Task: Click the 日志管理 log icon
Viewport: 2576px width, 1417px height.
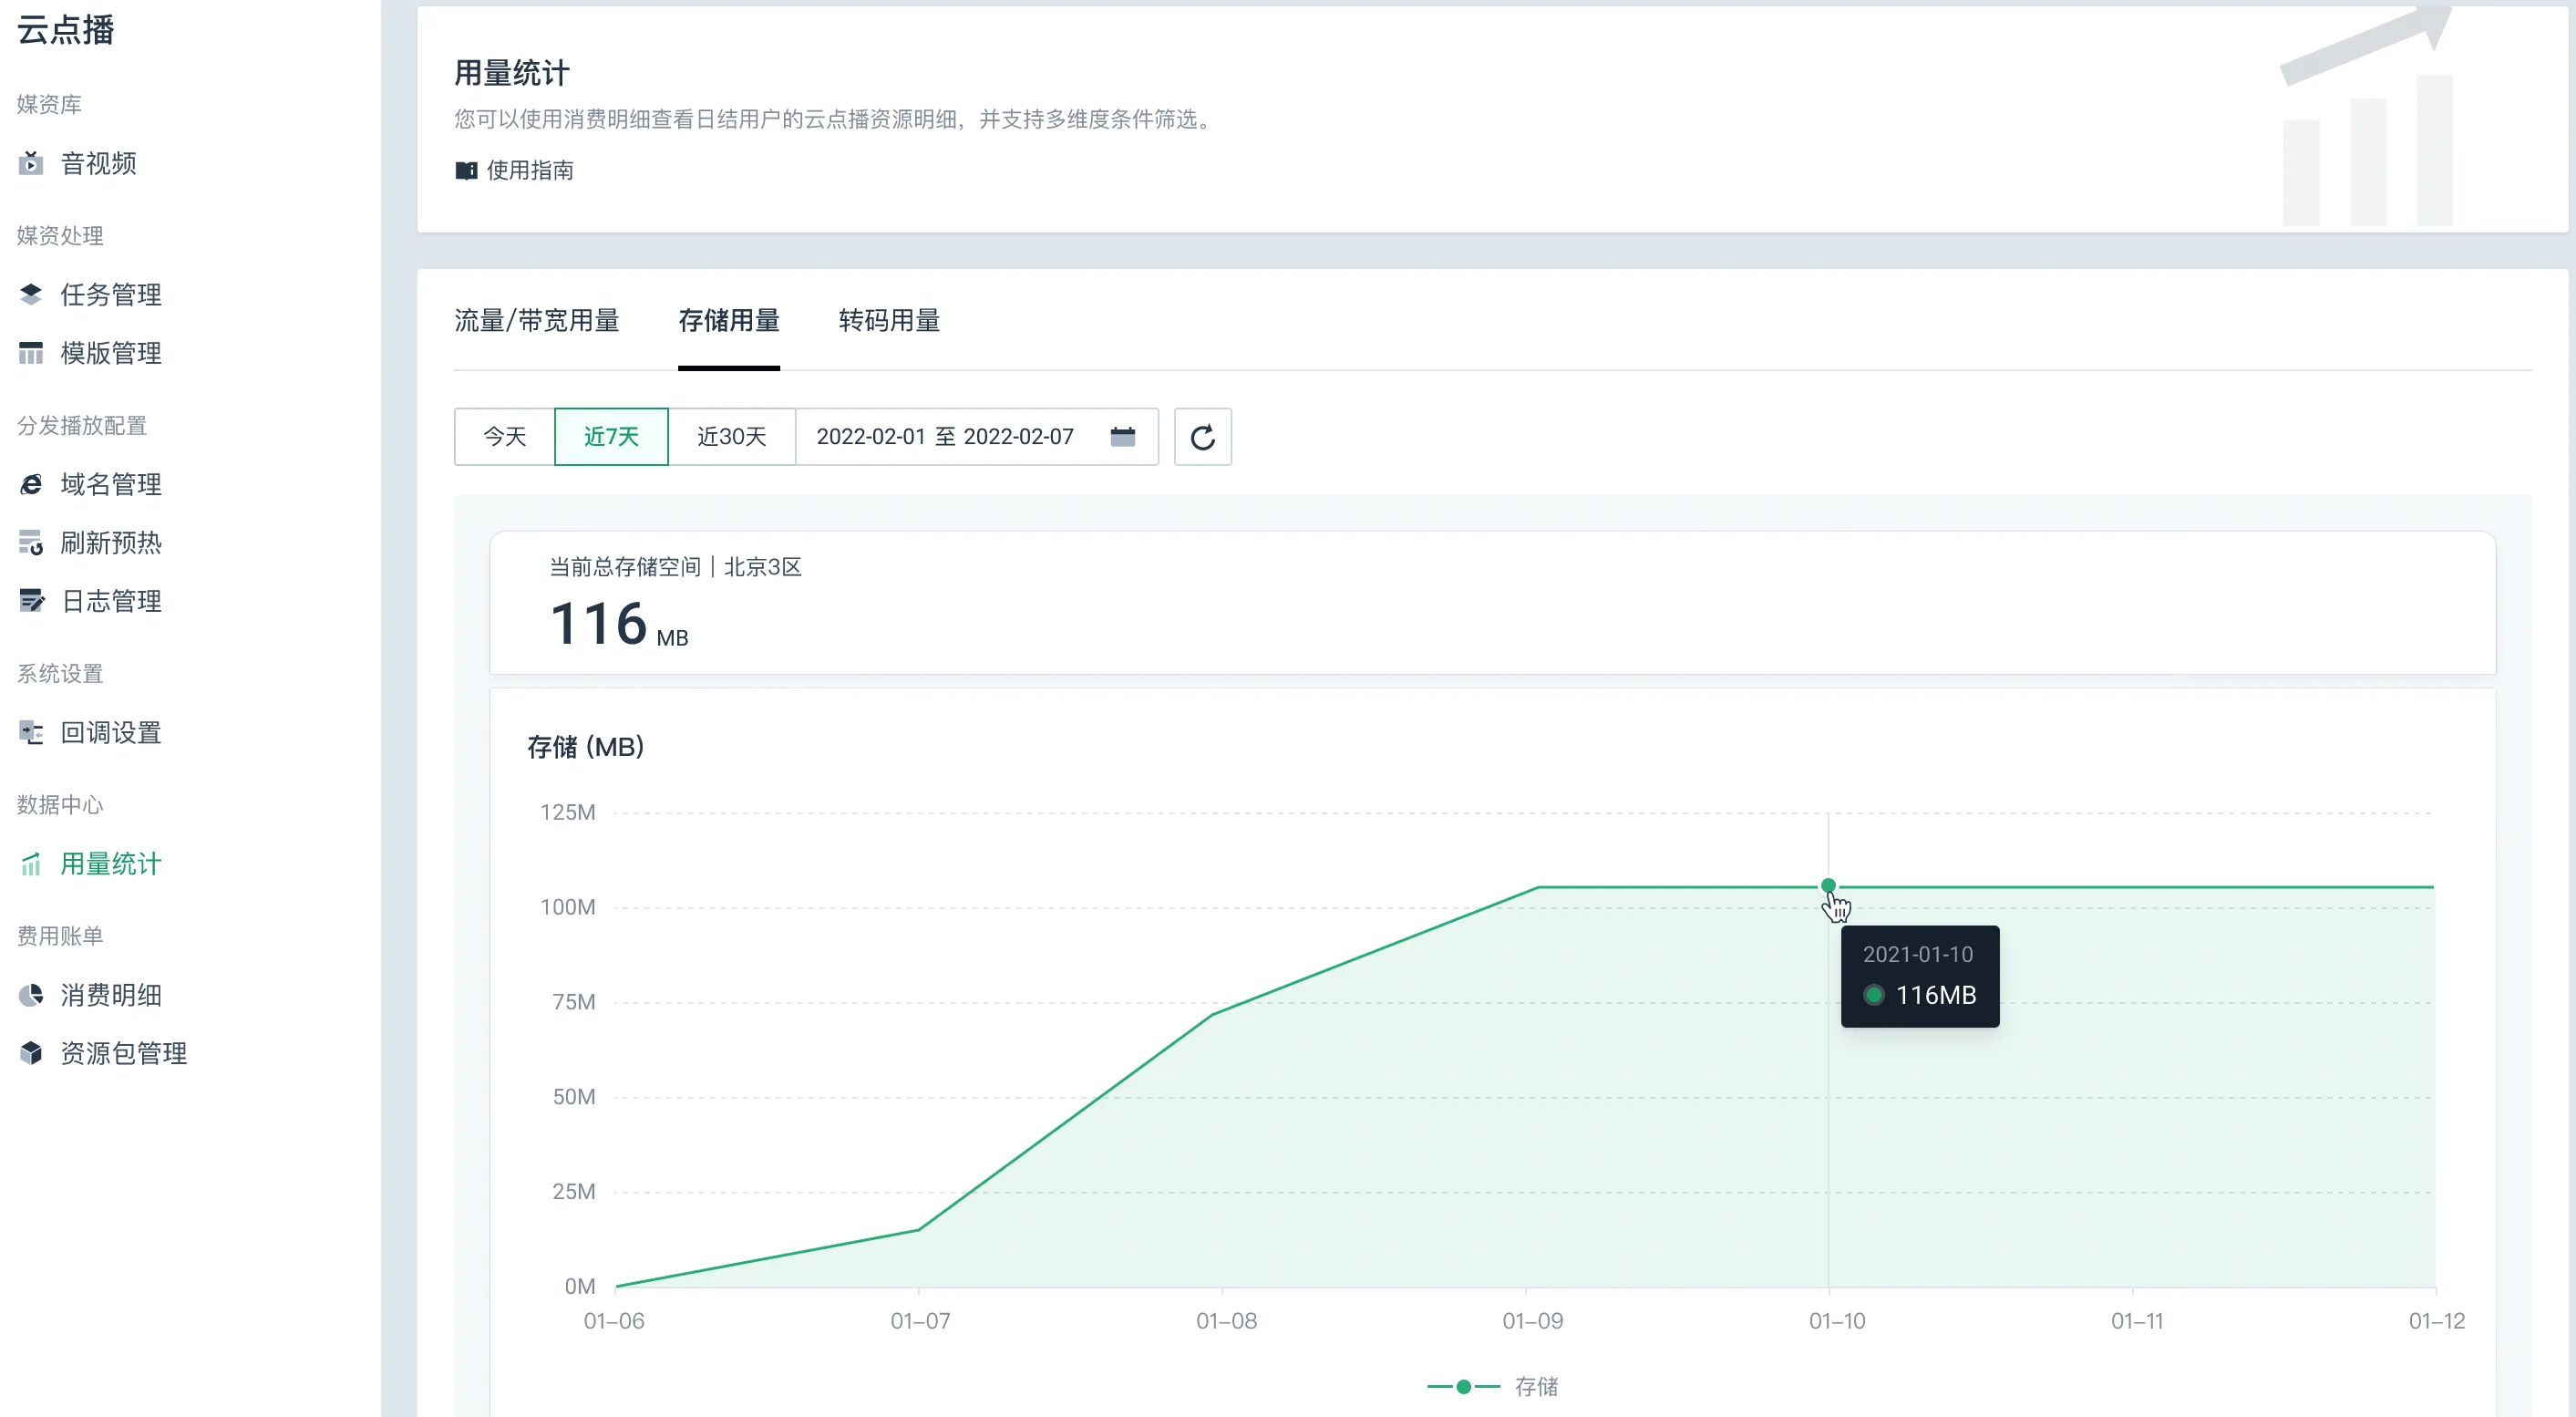Action: (x=31, y=601)
